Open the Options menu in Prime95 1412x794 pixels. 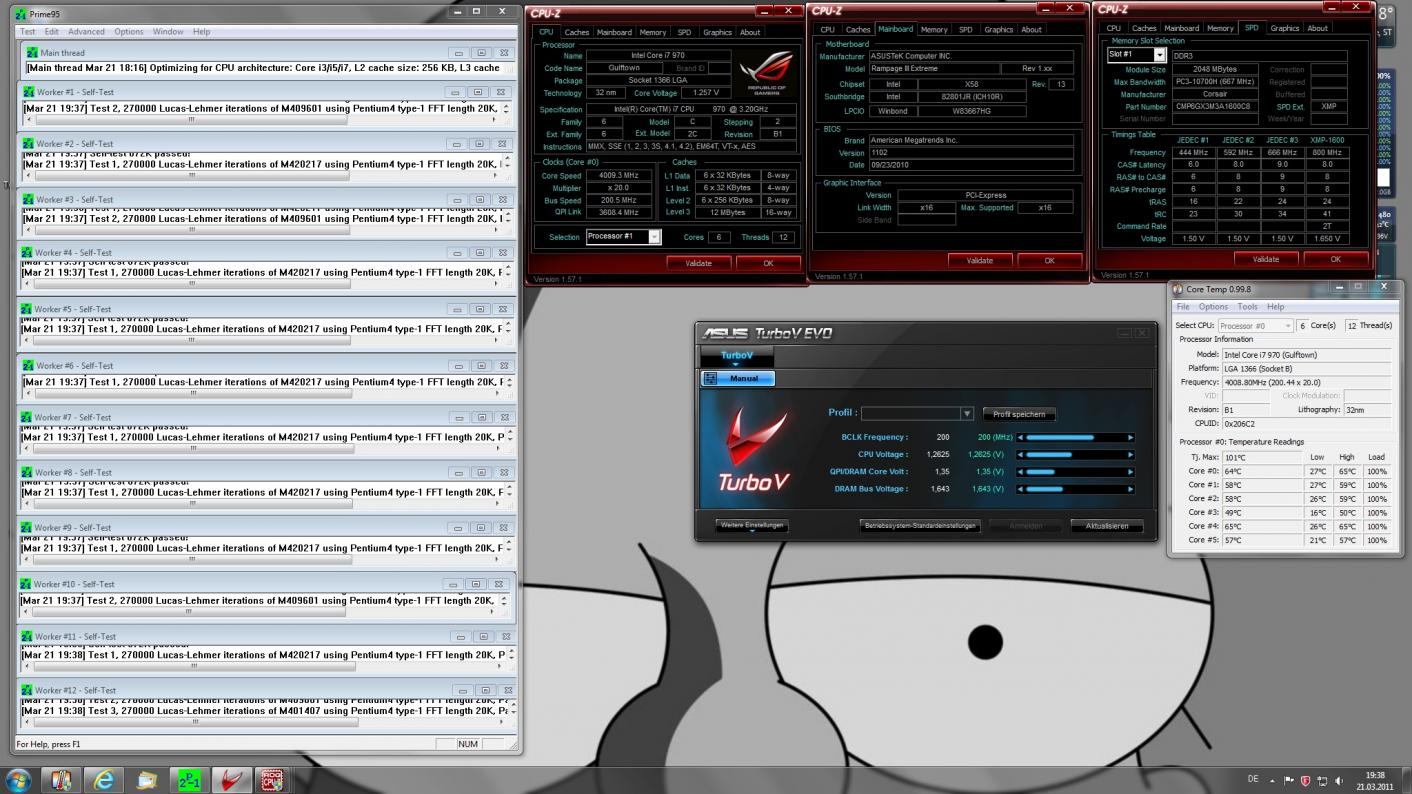point(129,32)
